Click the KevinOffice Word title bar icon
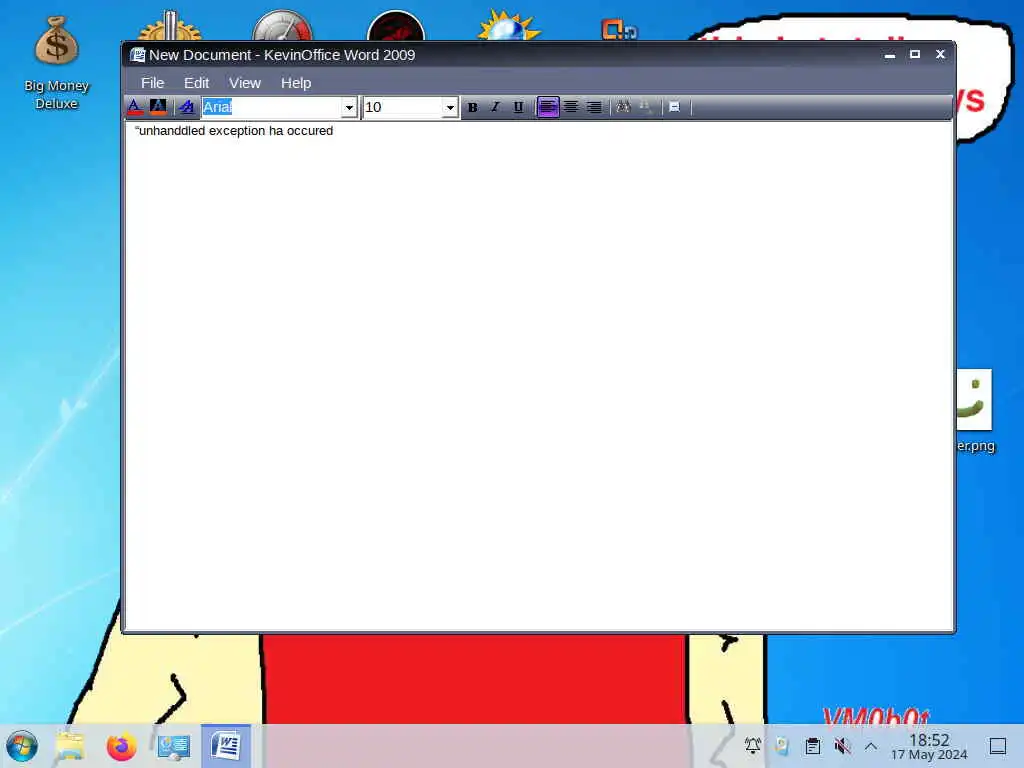 [137, 55]
